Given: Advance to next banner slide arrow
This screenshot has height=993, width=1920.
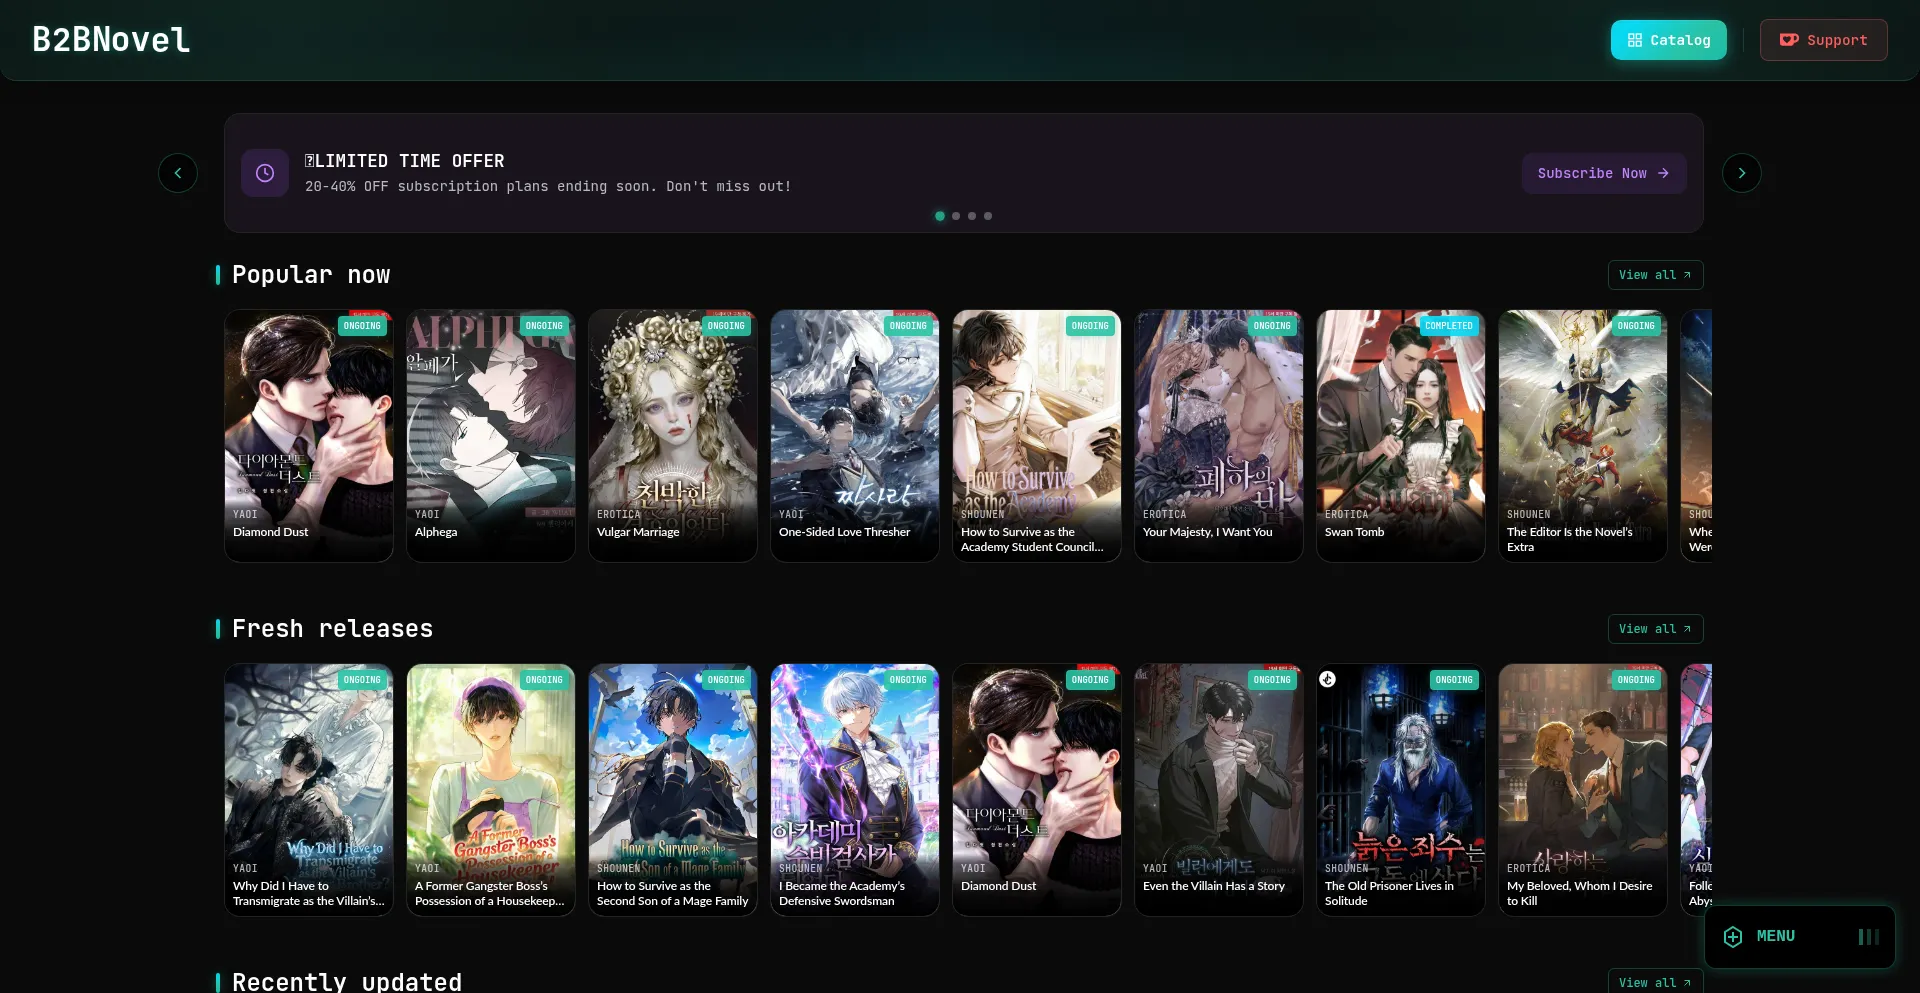Looking at the screenshot, I should (1741, 173).
